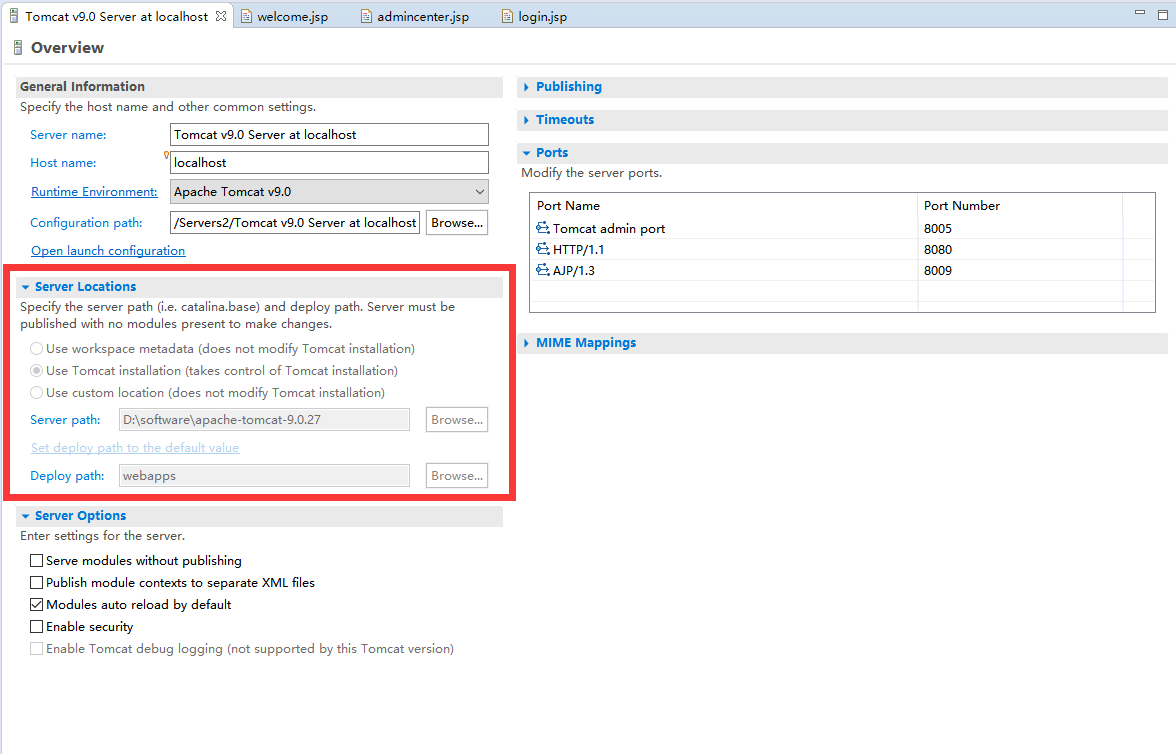Tick the Enable security checkbox
This screenshot has height=754, width=1176.
[x=36, y=626]
